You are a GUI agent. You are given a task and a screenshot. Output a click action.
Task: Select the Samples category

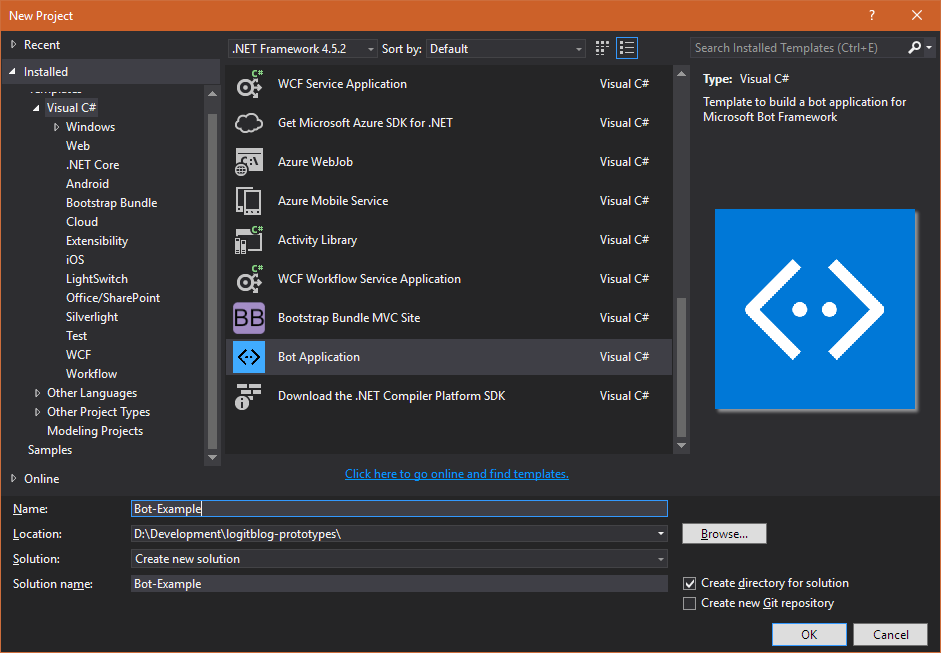[x=50, y=450]
